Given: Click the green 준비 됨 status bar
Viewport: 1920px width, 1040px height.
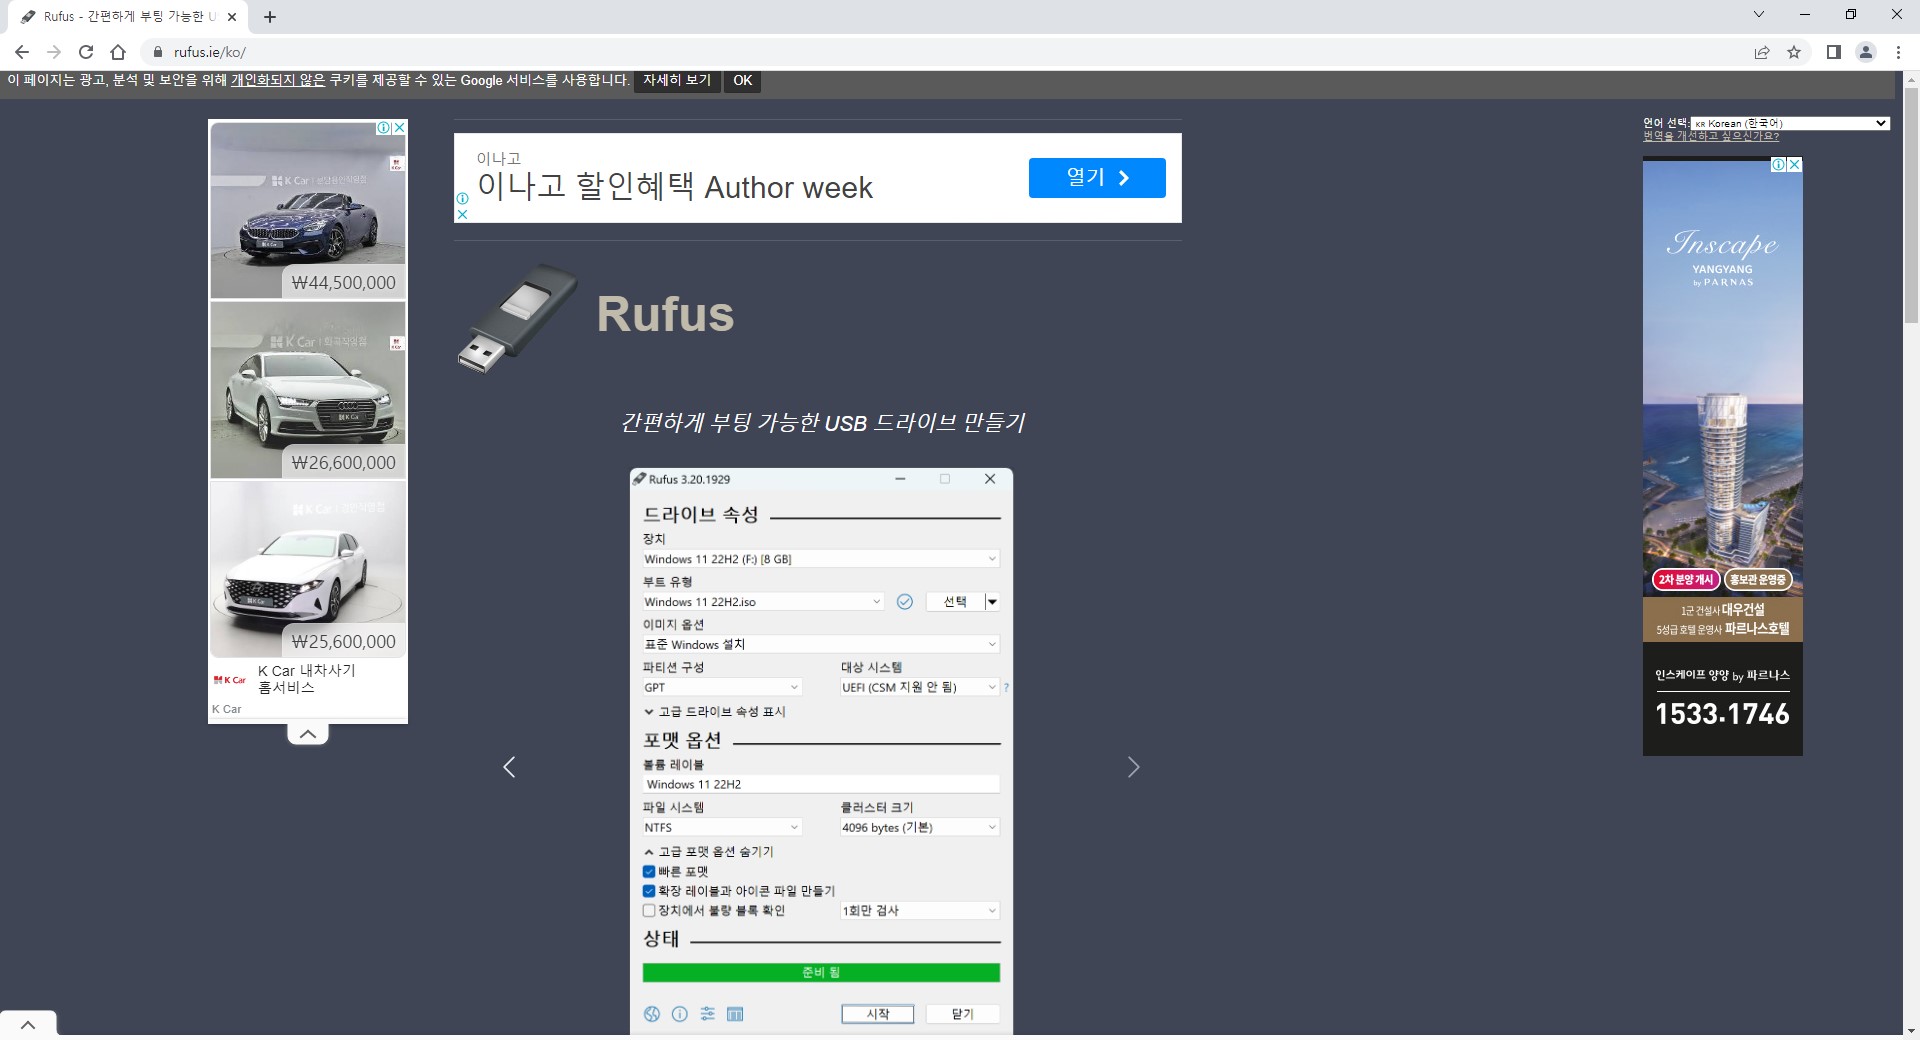Looking at the screenshot, I should 820,972.
